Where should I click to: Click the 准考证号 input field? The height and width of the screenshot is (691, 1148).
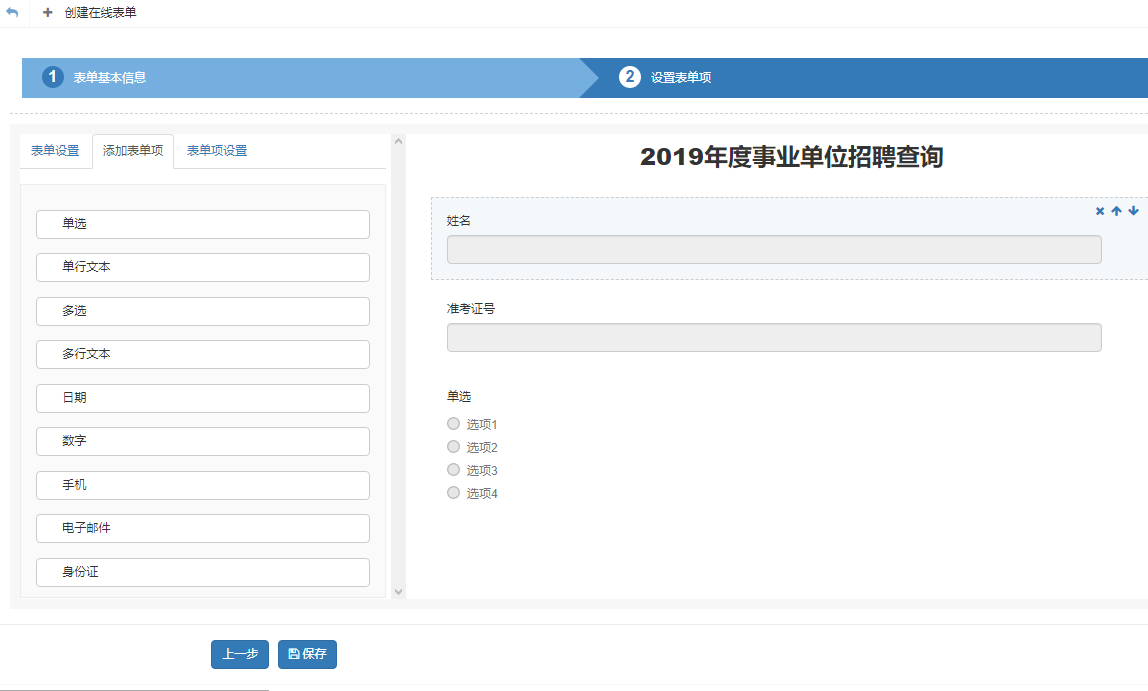[774, 338]
